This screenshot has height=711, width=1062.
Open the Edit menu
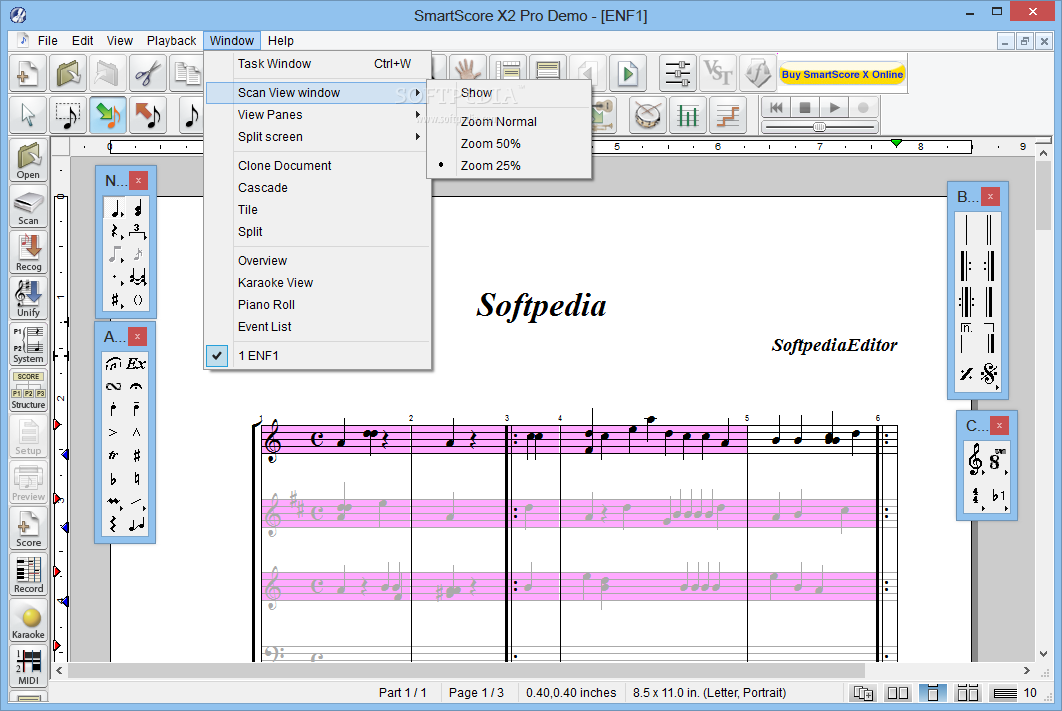(83, 41)
